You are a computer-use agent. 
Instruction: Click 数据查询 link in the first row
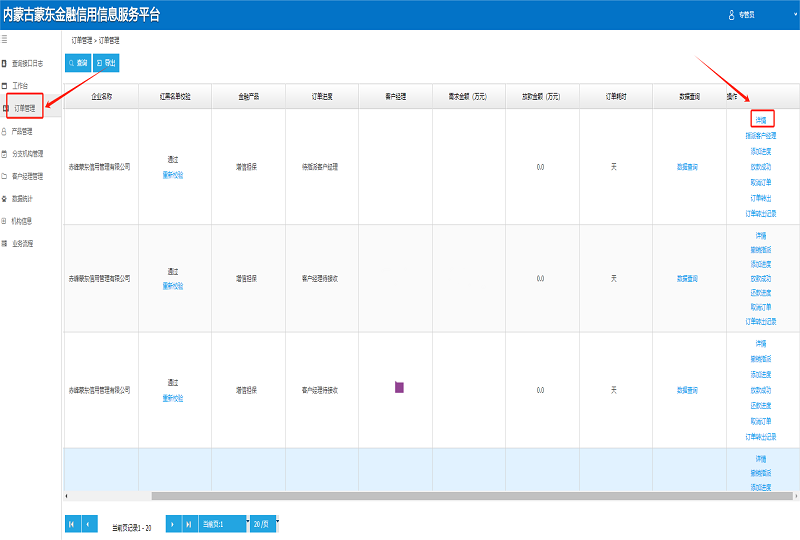point(687,166)
